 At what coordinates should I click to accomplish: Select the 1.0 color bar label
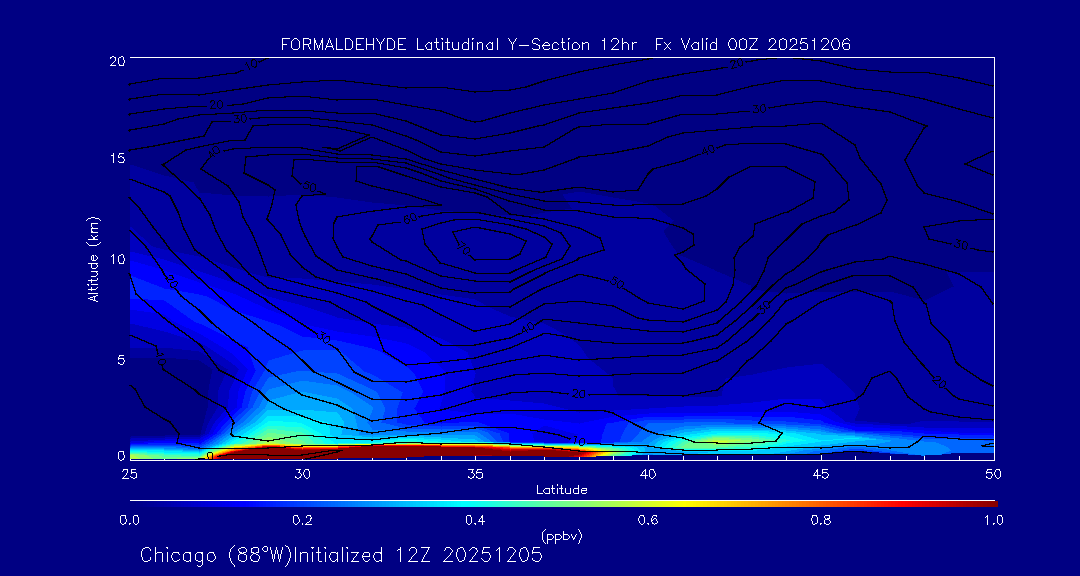[993, 520]
